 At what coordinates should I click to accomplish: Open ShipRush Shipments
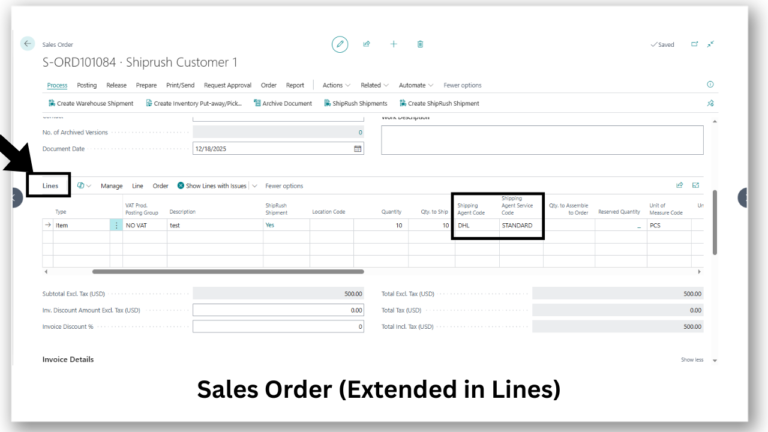pos(356,103)
